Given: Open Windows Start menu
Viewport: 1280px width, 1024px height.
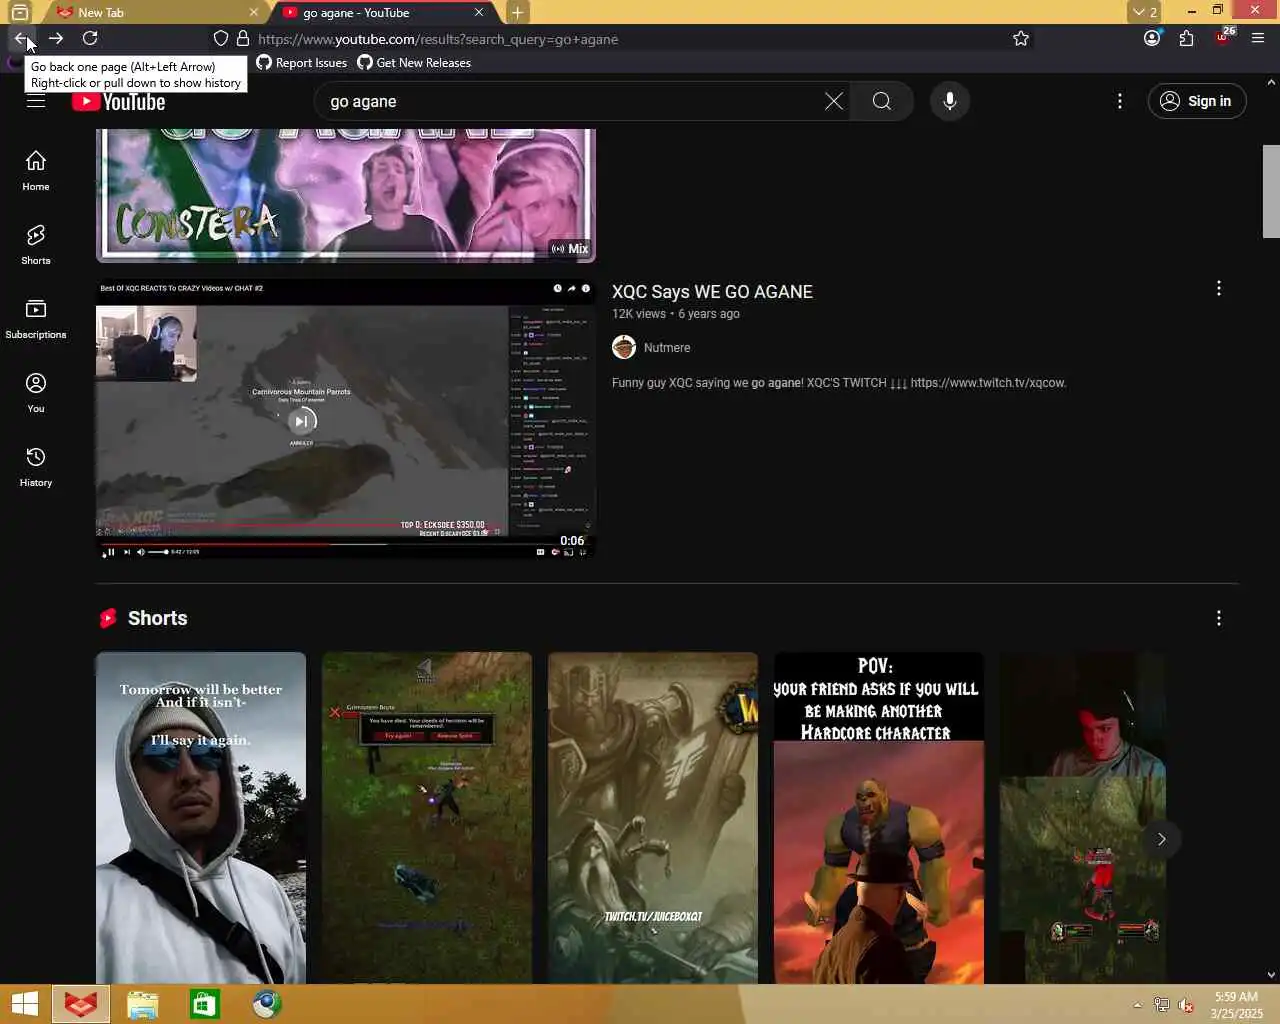Looking at the screenshot, I should pos(24,1004).
